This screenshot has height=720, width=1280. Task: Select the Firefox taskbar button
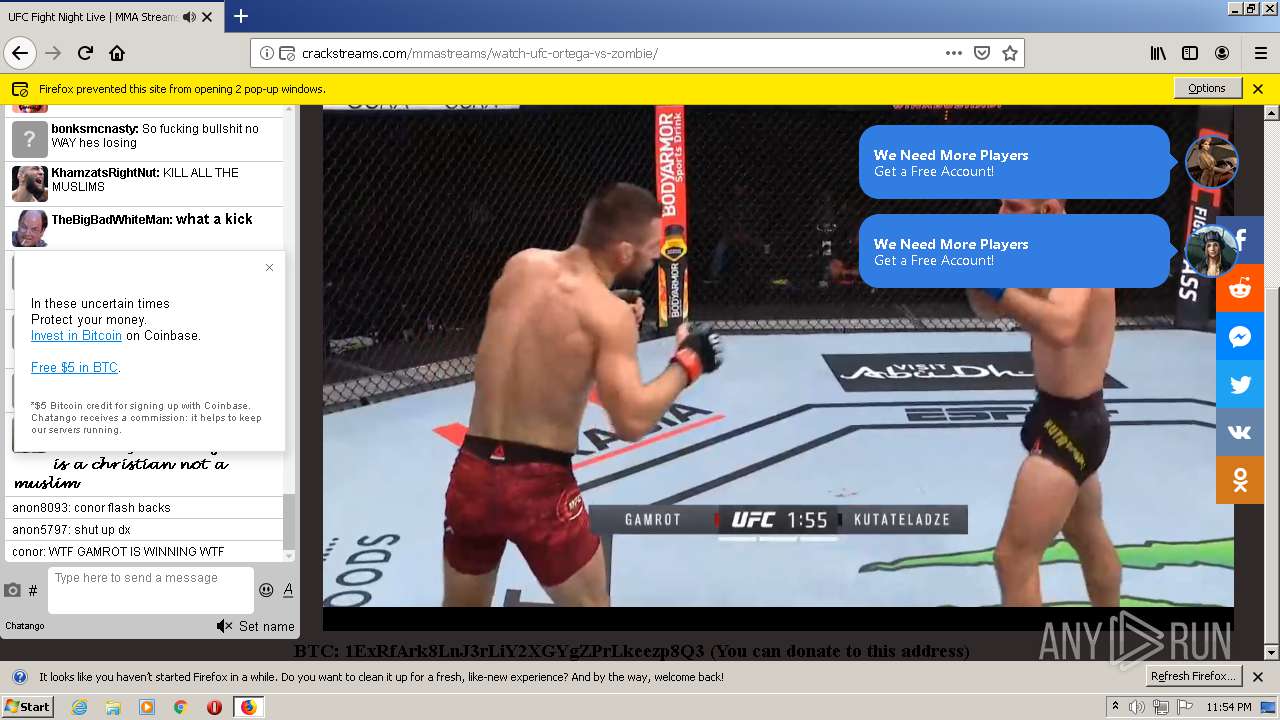click(248, 707)
